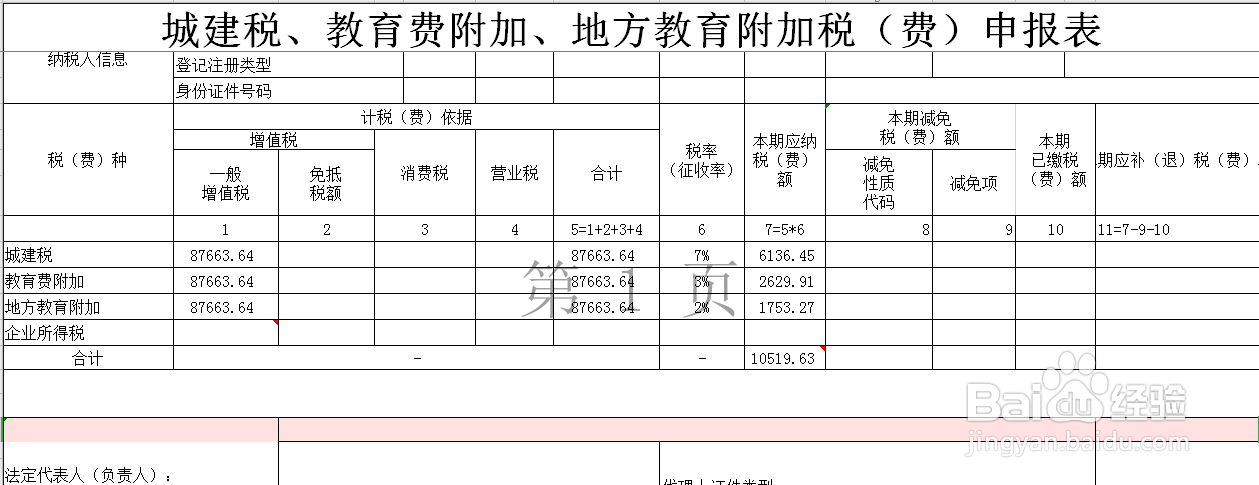
Task: Click the 法定代表人（负责人）： cell
Action: click(140, 464)
